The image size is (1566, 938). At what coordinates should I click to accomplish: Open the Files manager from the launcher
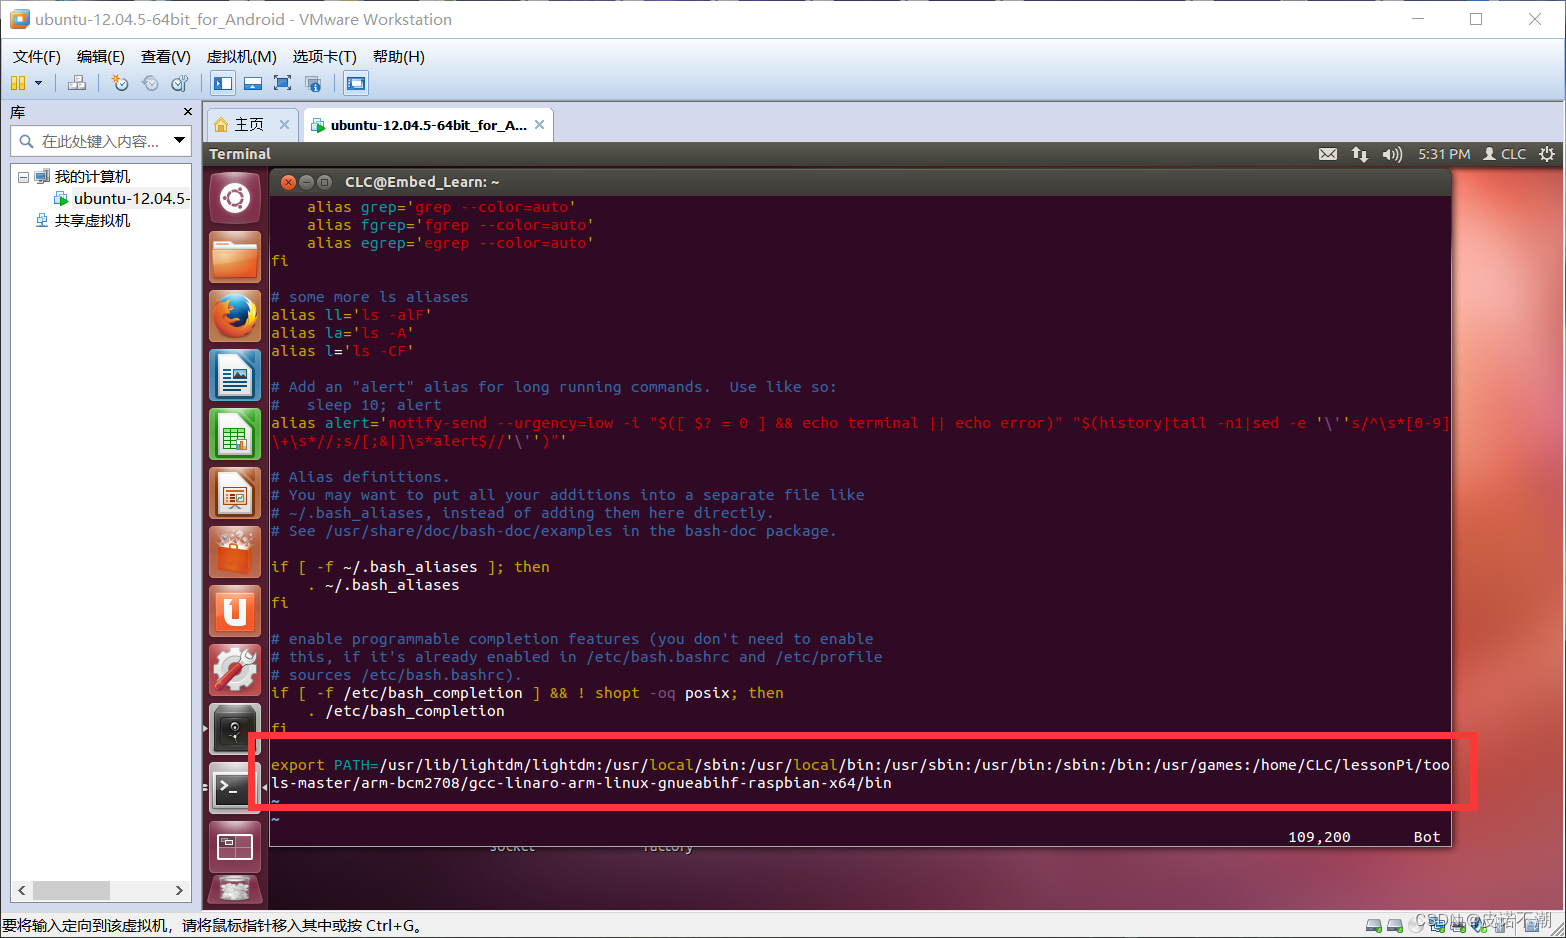coord(235,257)
